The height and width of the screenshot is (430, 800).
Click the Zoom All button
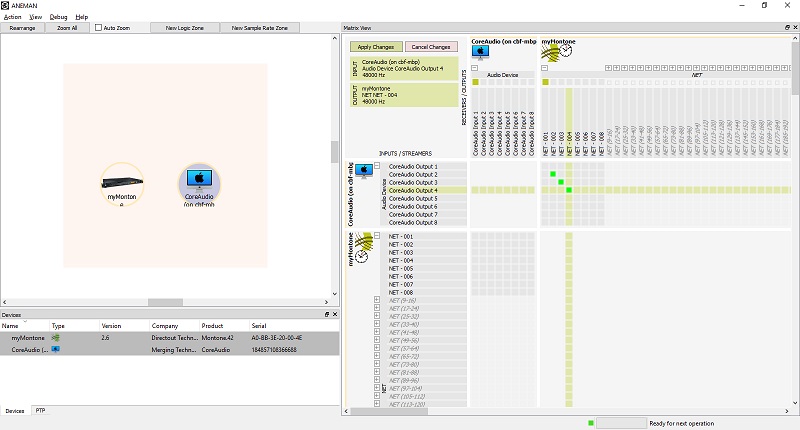pyautogui.click(x=67, y=28)
